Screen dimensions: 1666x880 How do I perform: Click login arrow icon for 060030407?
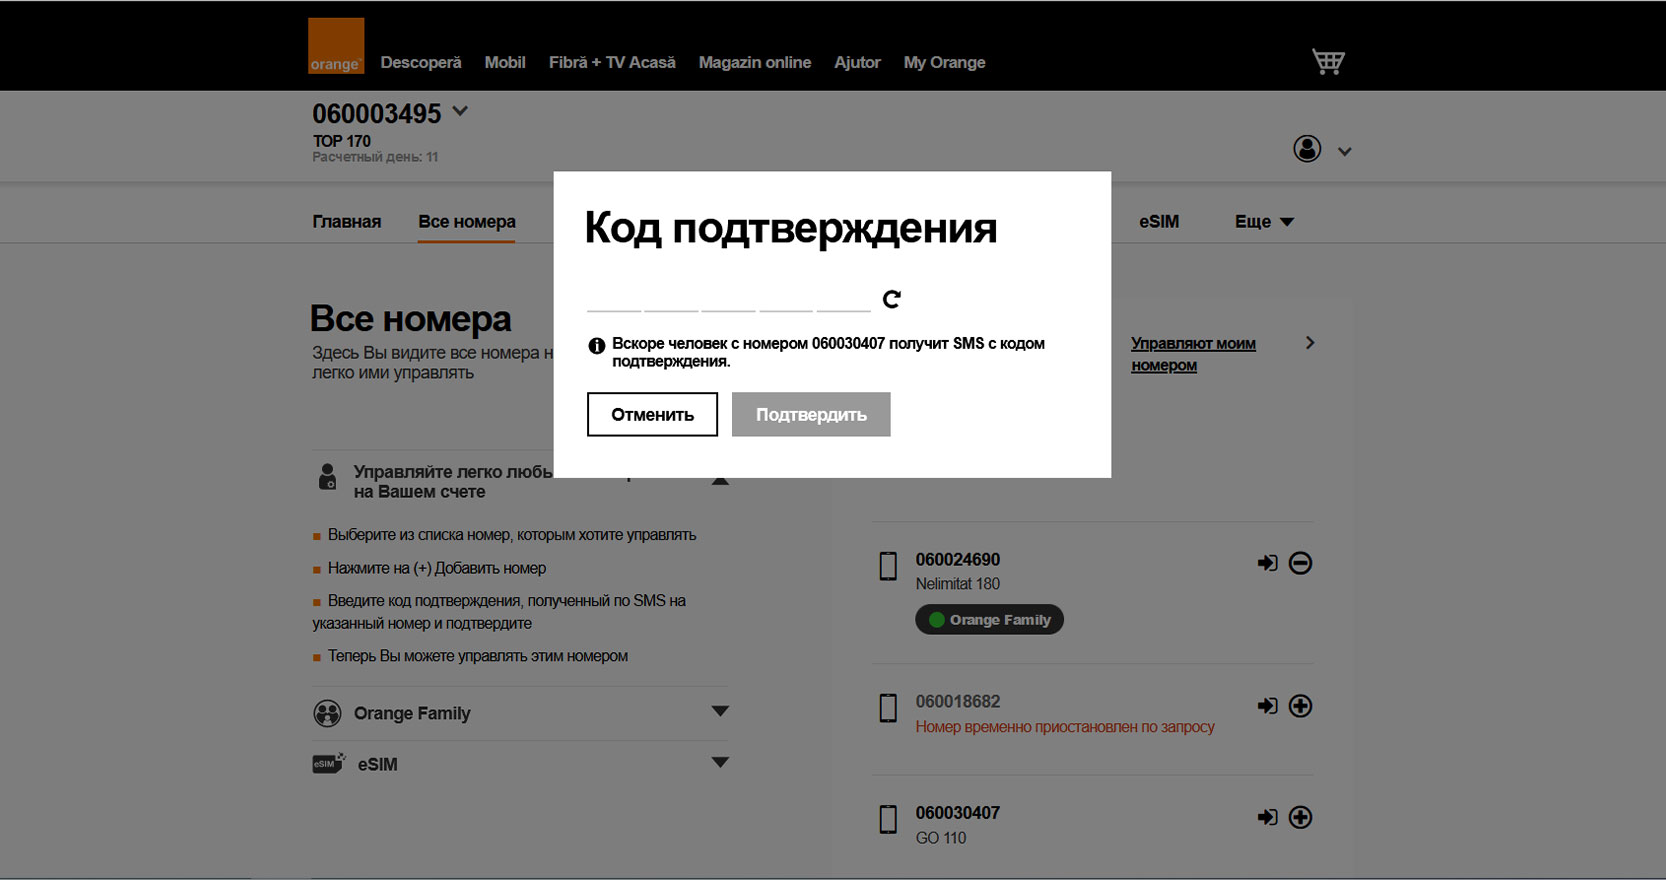click(x=1267, y=817)
